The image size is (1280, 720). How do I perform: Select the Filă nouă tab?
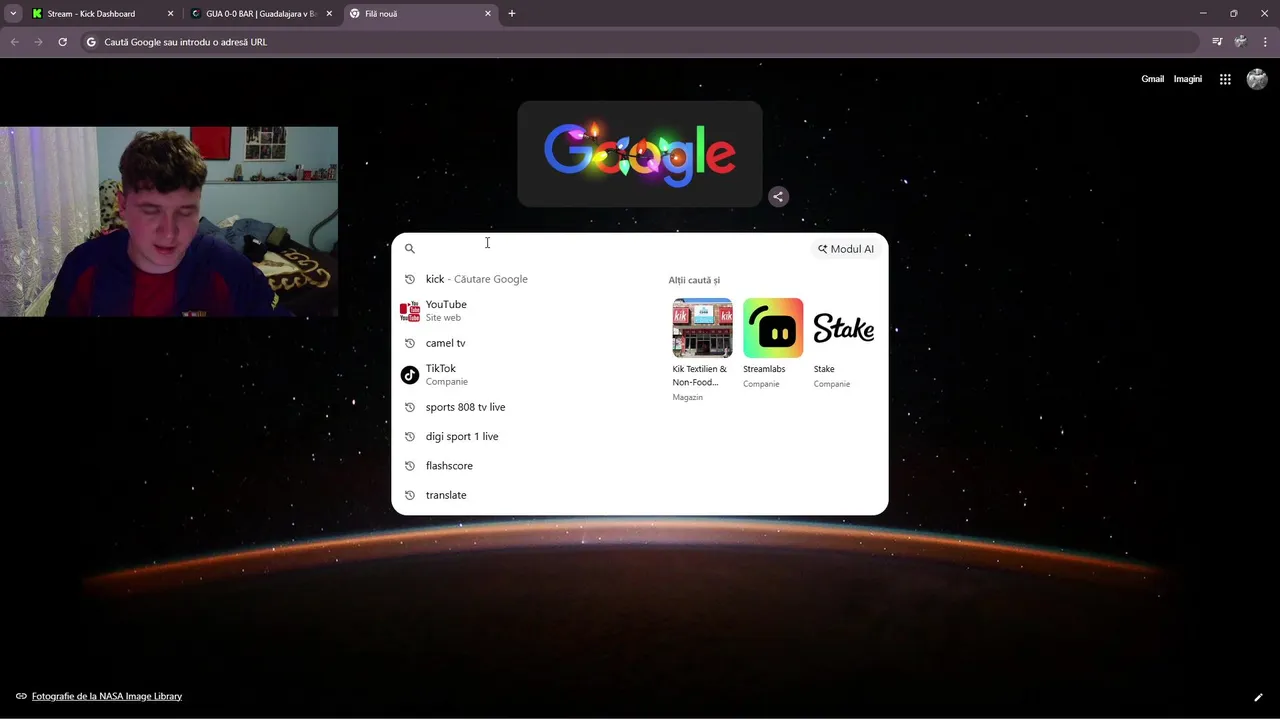click(420, 14)
